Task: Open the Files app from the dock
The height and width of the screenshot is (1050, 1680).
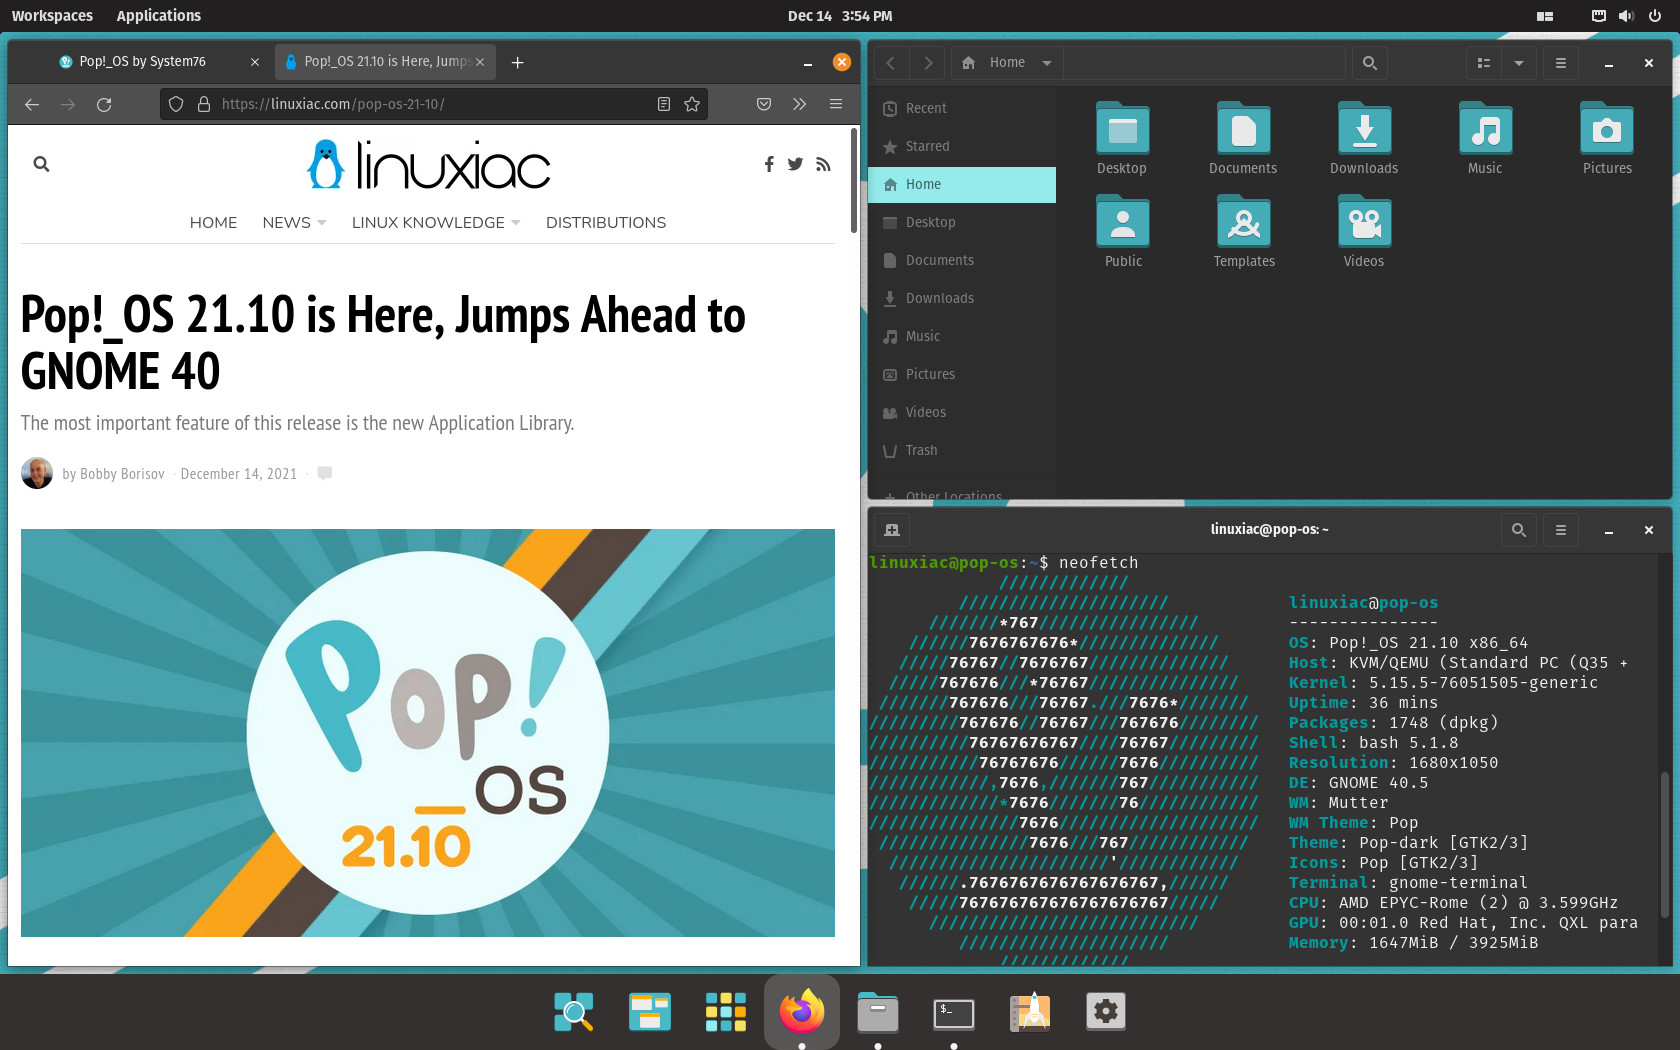Action: 878,1012
